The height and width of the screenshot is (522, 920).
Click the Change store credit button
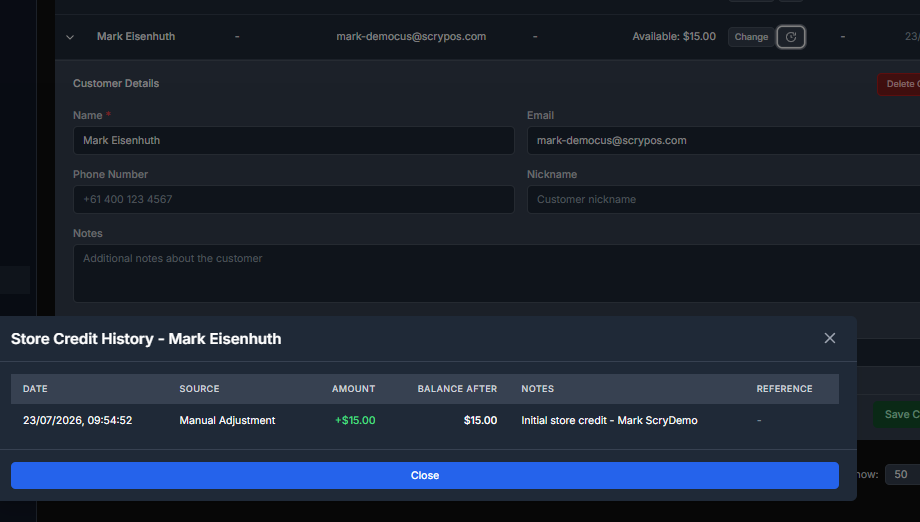click(751, 37)
